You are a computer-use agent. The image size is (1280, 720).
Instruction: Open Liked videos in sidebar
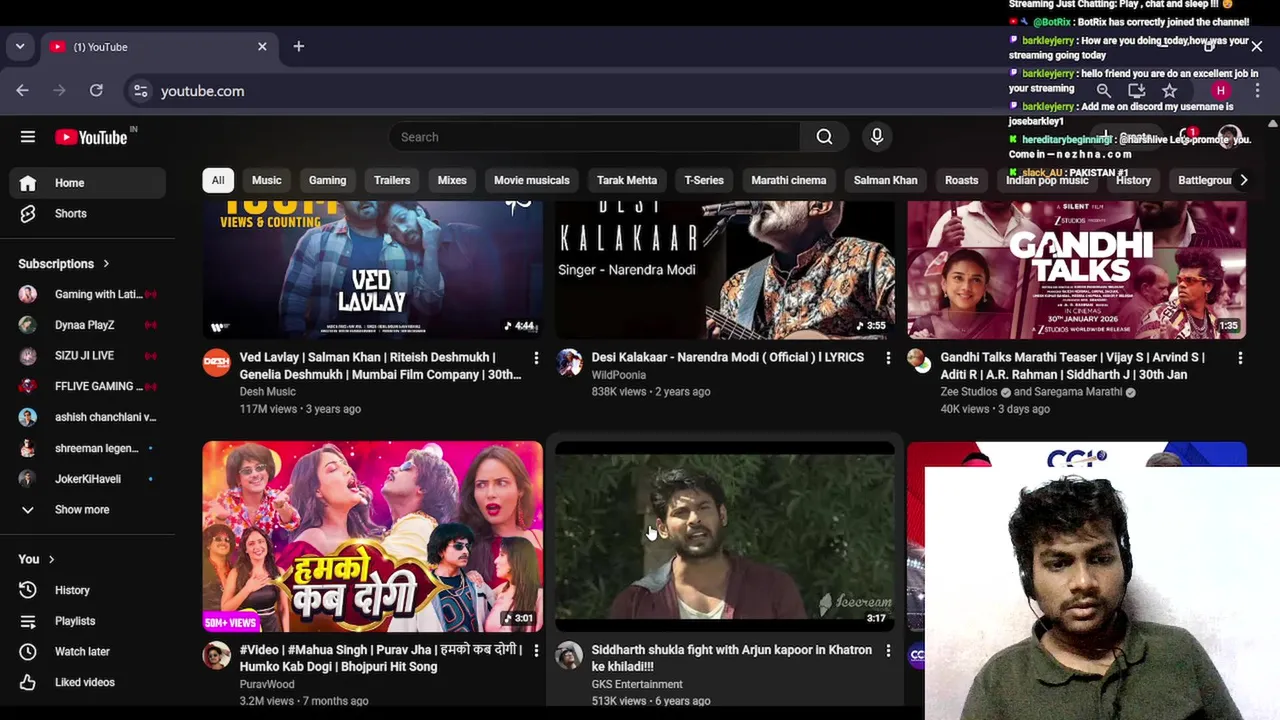point(88,682)
